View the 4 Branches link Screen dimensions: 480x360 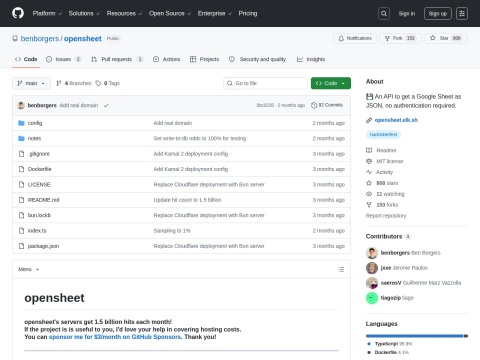coord(74,83)
